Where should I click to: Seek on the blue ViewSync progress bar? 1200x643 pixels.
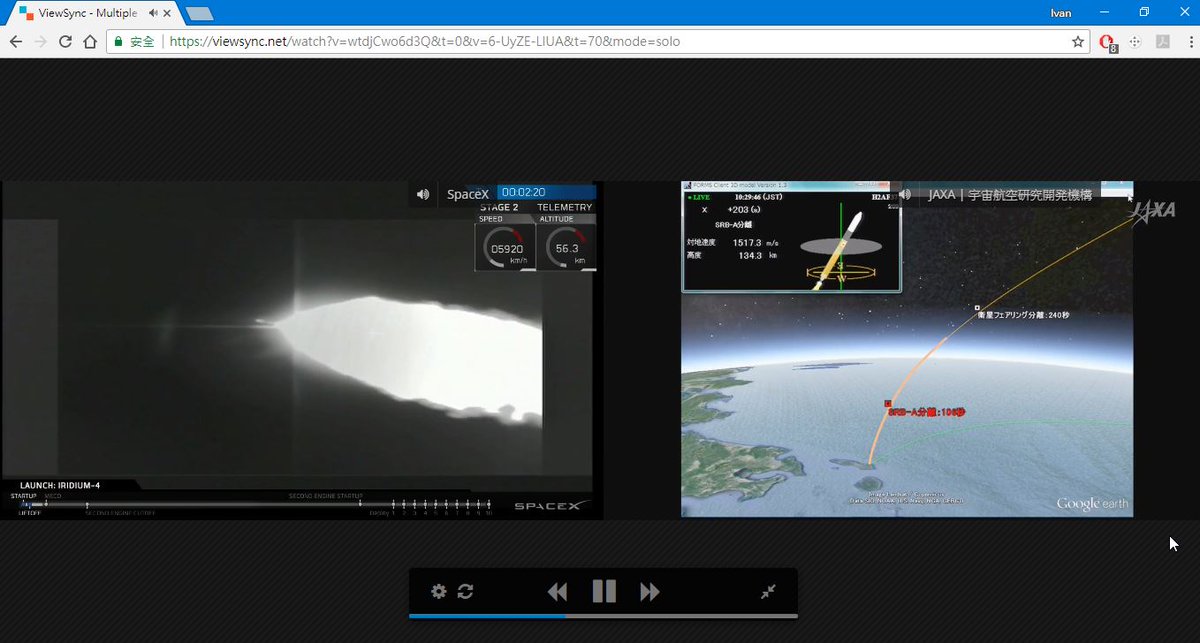(603, 616)
